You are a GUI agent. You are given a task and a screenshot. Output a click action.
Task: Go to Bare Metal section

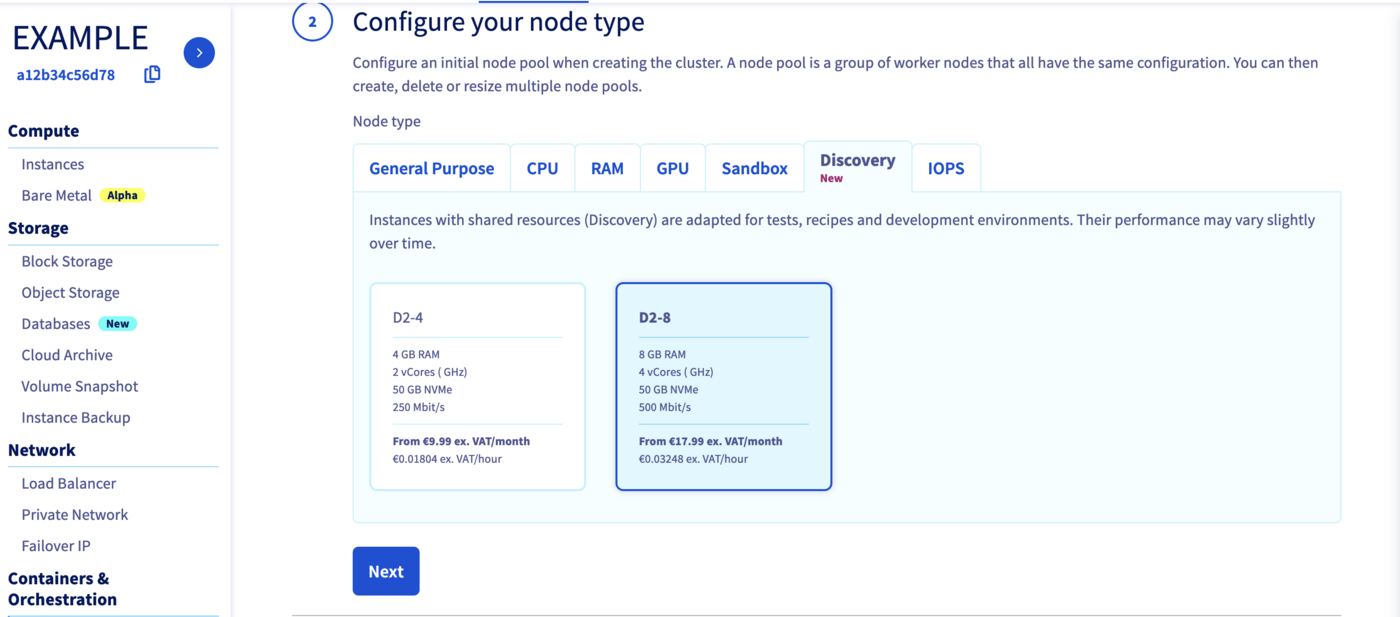(x=54, y=194)
